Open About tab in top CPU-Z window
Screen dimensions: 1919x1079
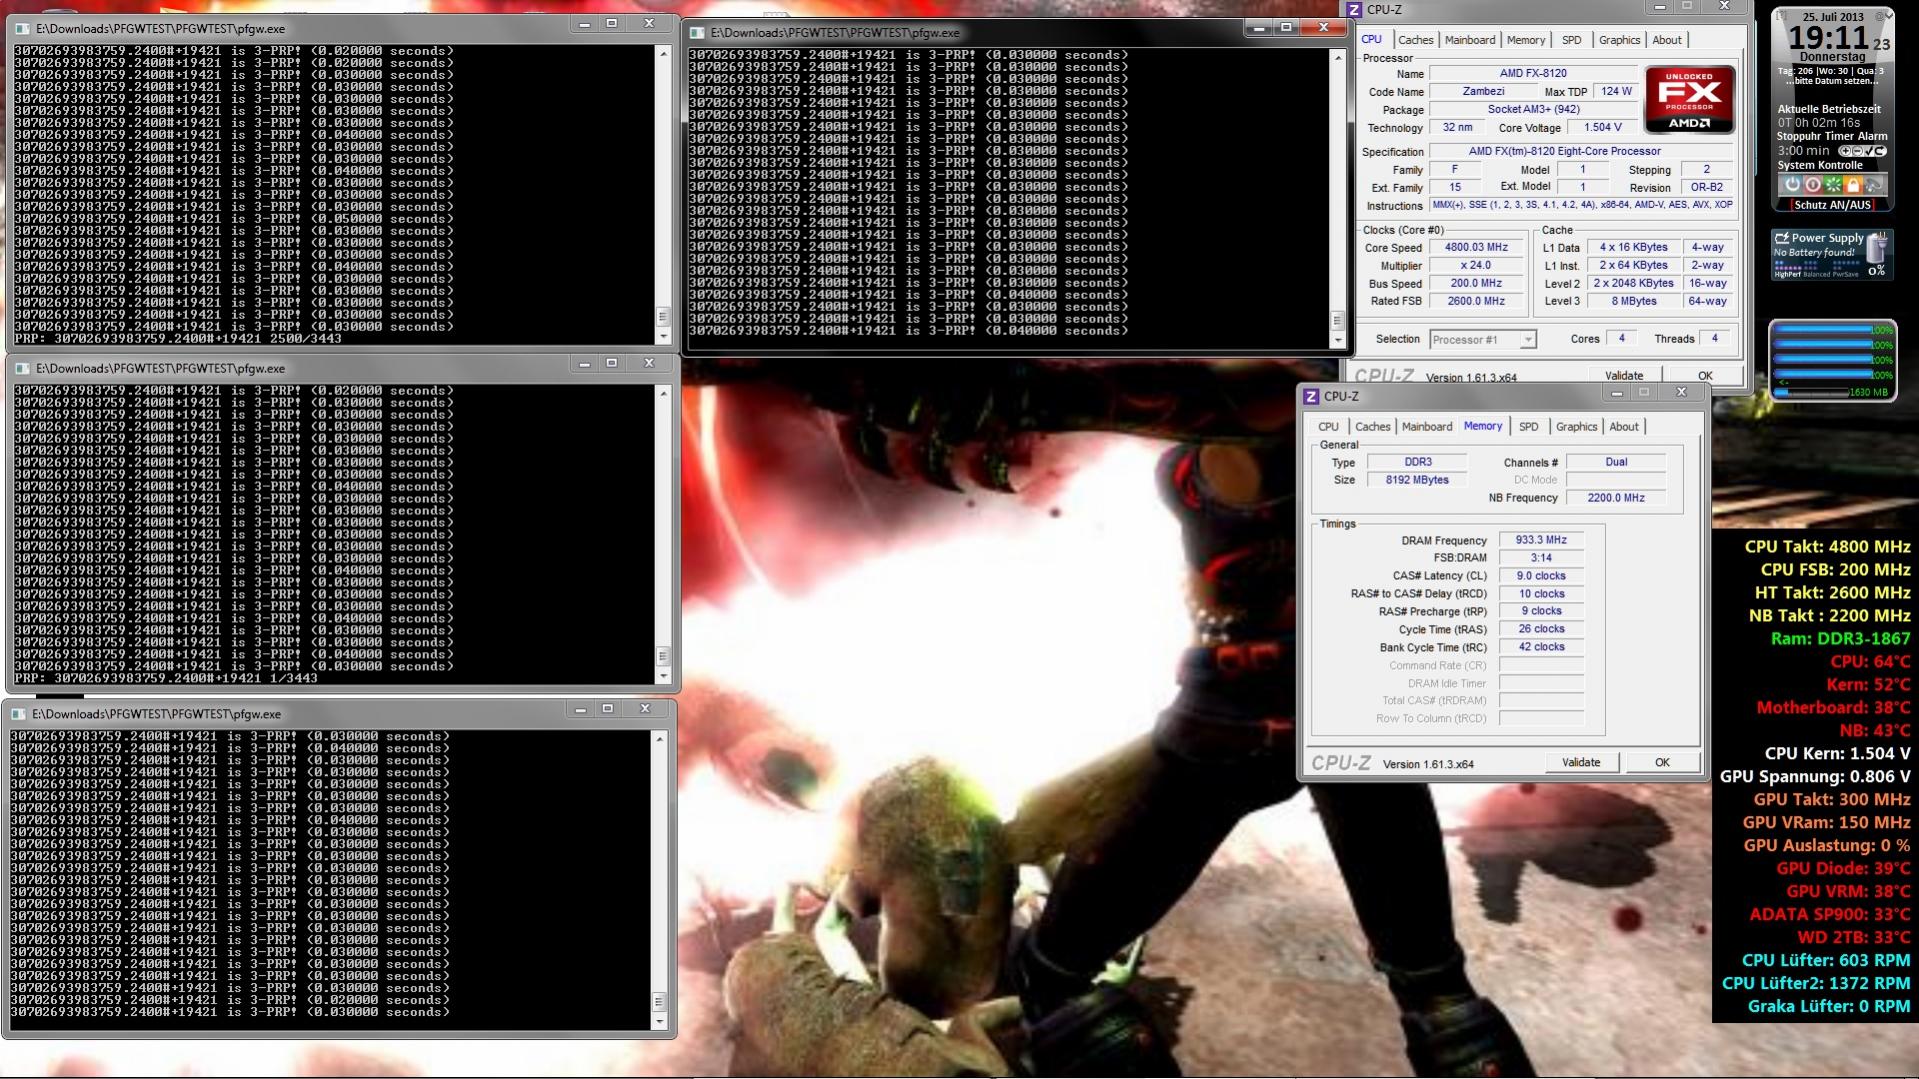click(1667, 40)
